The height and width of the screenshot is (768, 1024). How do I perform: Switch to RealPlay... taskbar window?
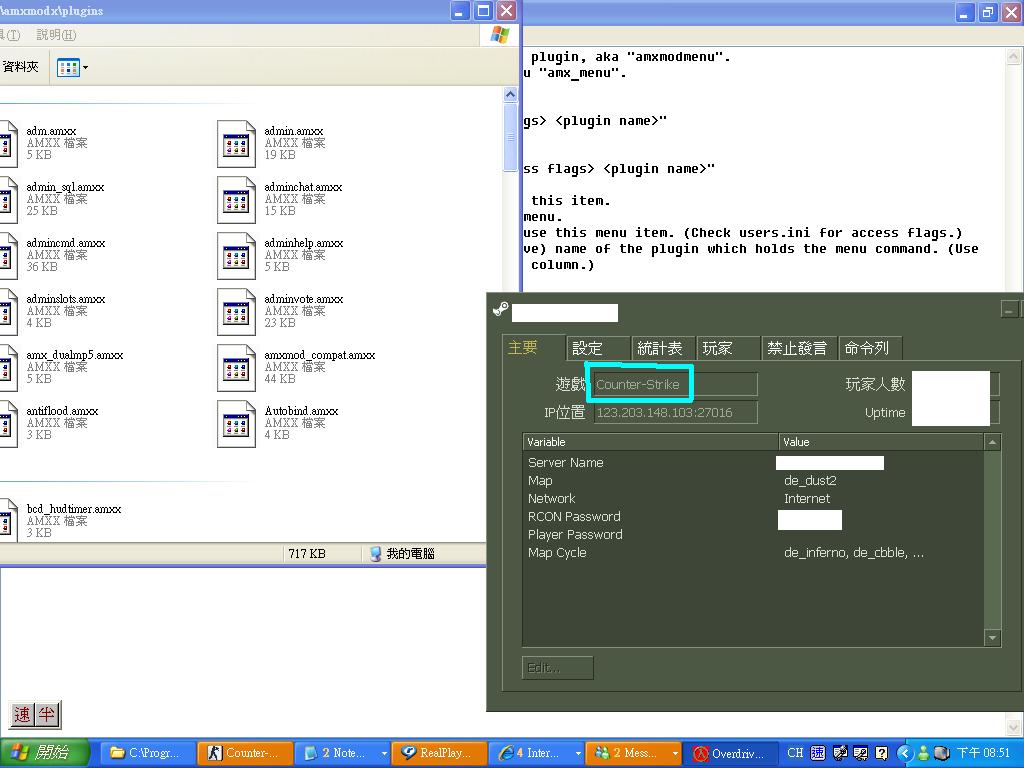pyautogui.click(x=440, y=754)
